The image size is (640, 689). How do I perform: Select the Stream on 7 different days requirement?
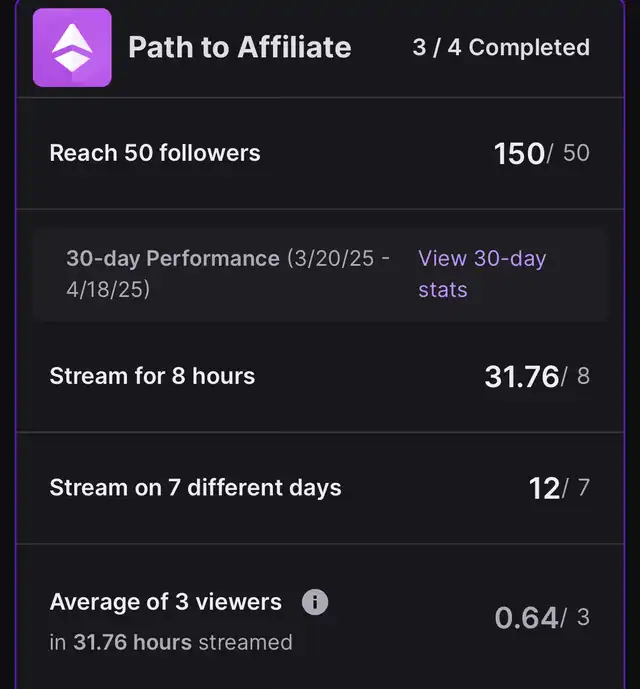[x=195, y=488]
